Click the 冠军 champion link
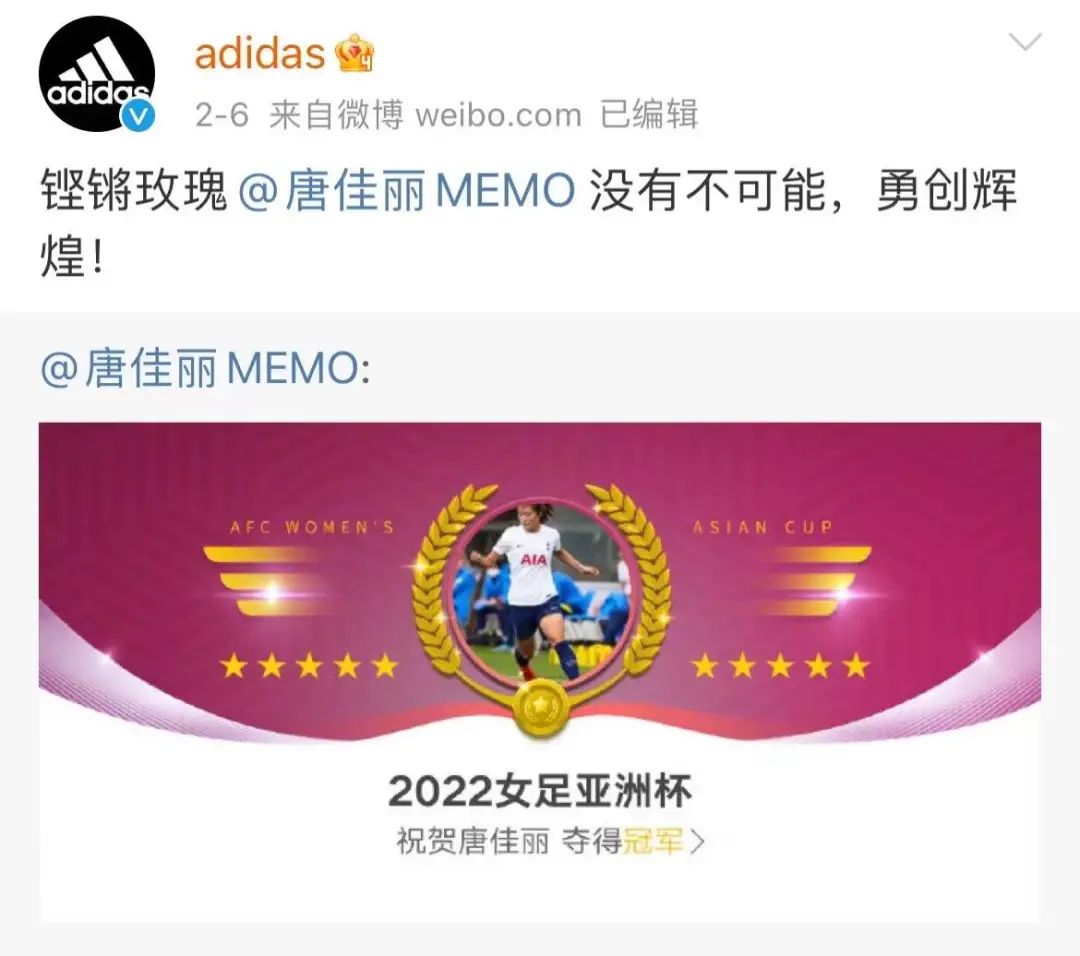Image resolution: width=1080 pixels, height=956 pixels. point(653,841)
